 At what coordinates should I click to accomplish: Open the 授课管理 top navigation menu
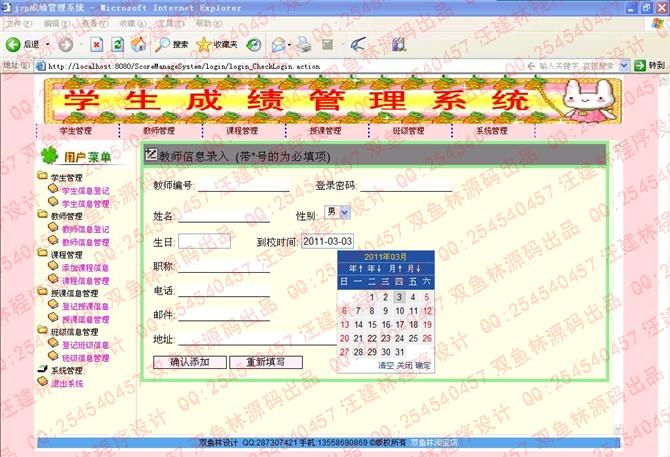pyautogui.click(x=326, y=131)
